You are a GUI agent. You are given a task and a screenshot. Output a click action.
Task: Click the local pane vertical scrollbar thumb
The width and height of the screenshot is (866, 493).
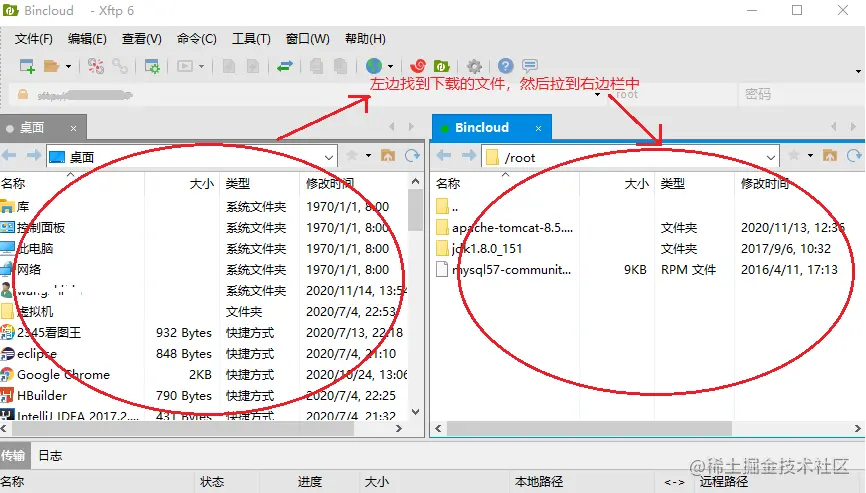[415, 210]
